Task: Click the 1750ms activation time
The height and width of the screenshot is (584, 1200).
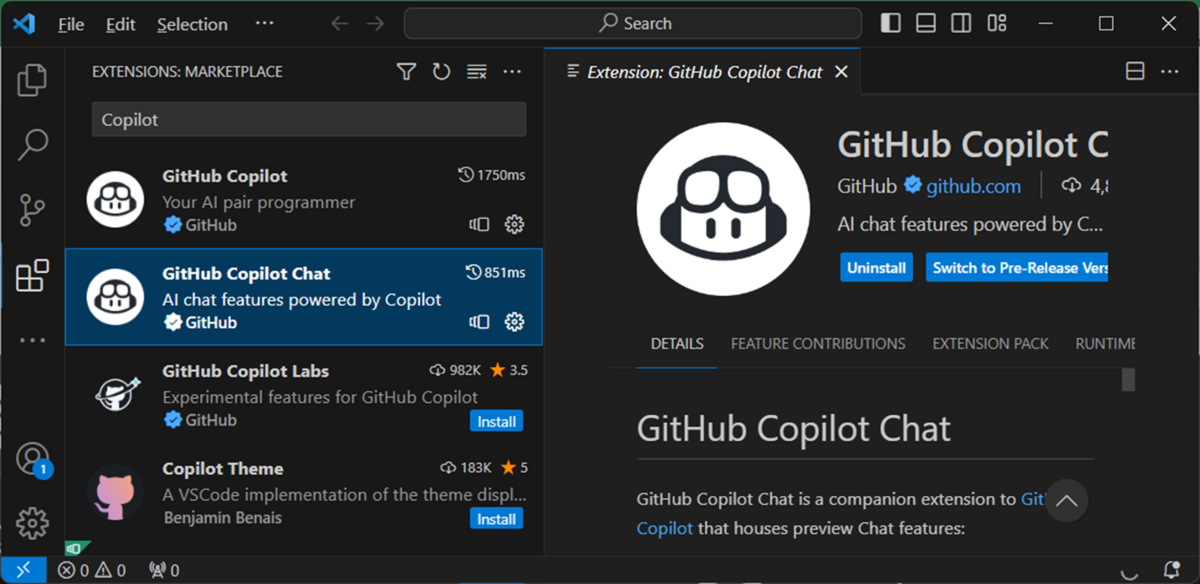Action: pos(491,175)
